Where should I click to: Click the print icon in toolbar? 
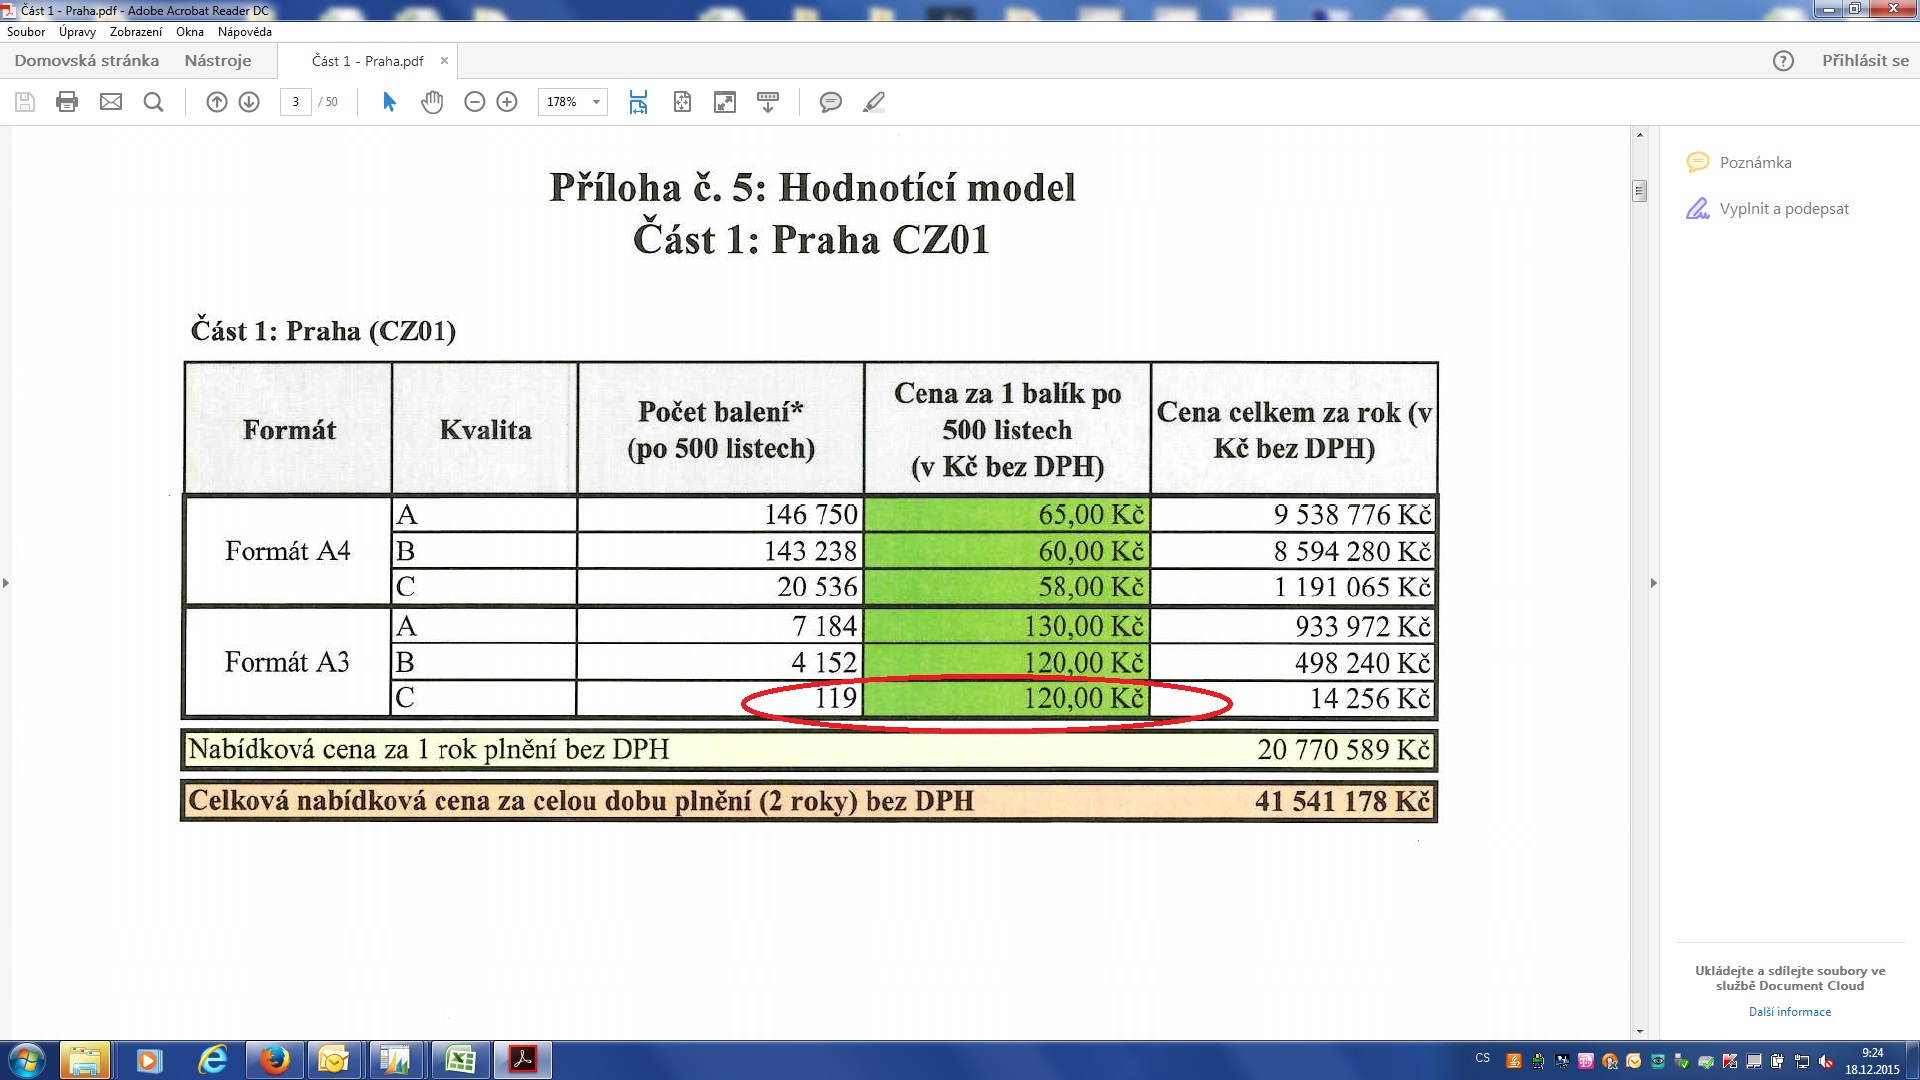(67, 102)
